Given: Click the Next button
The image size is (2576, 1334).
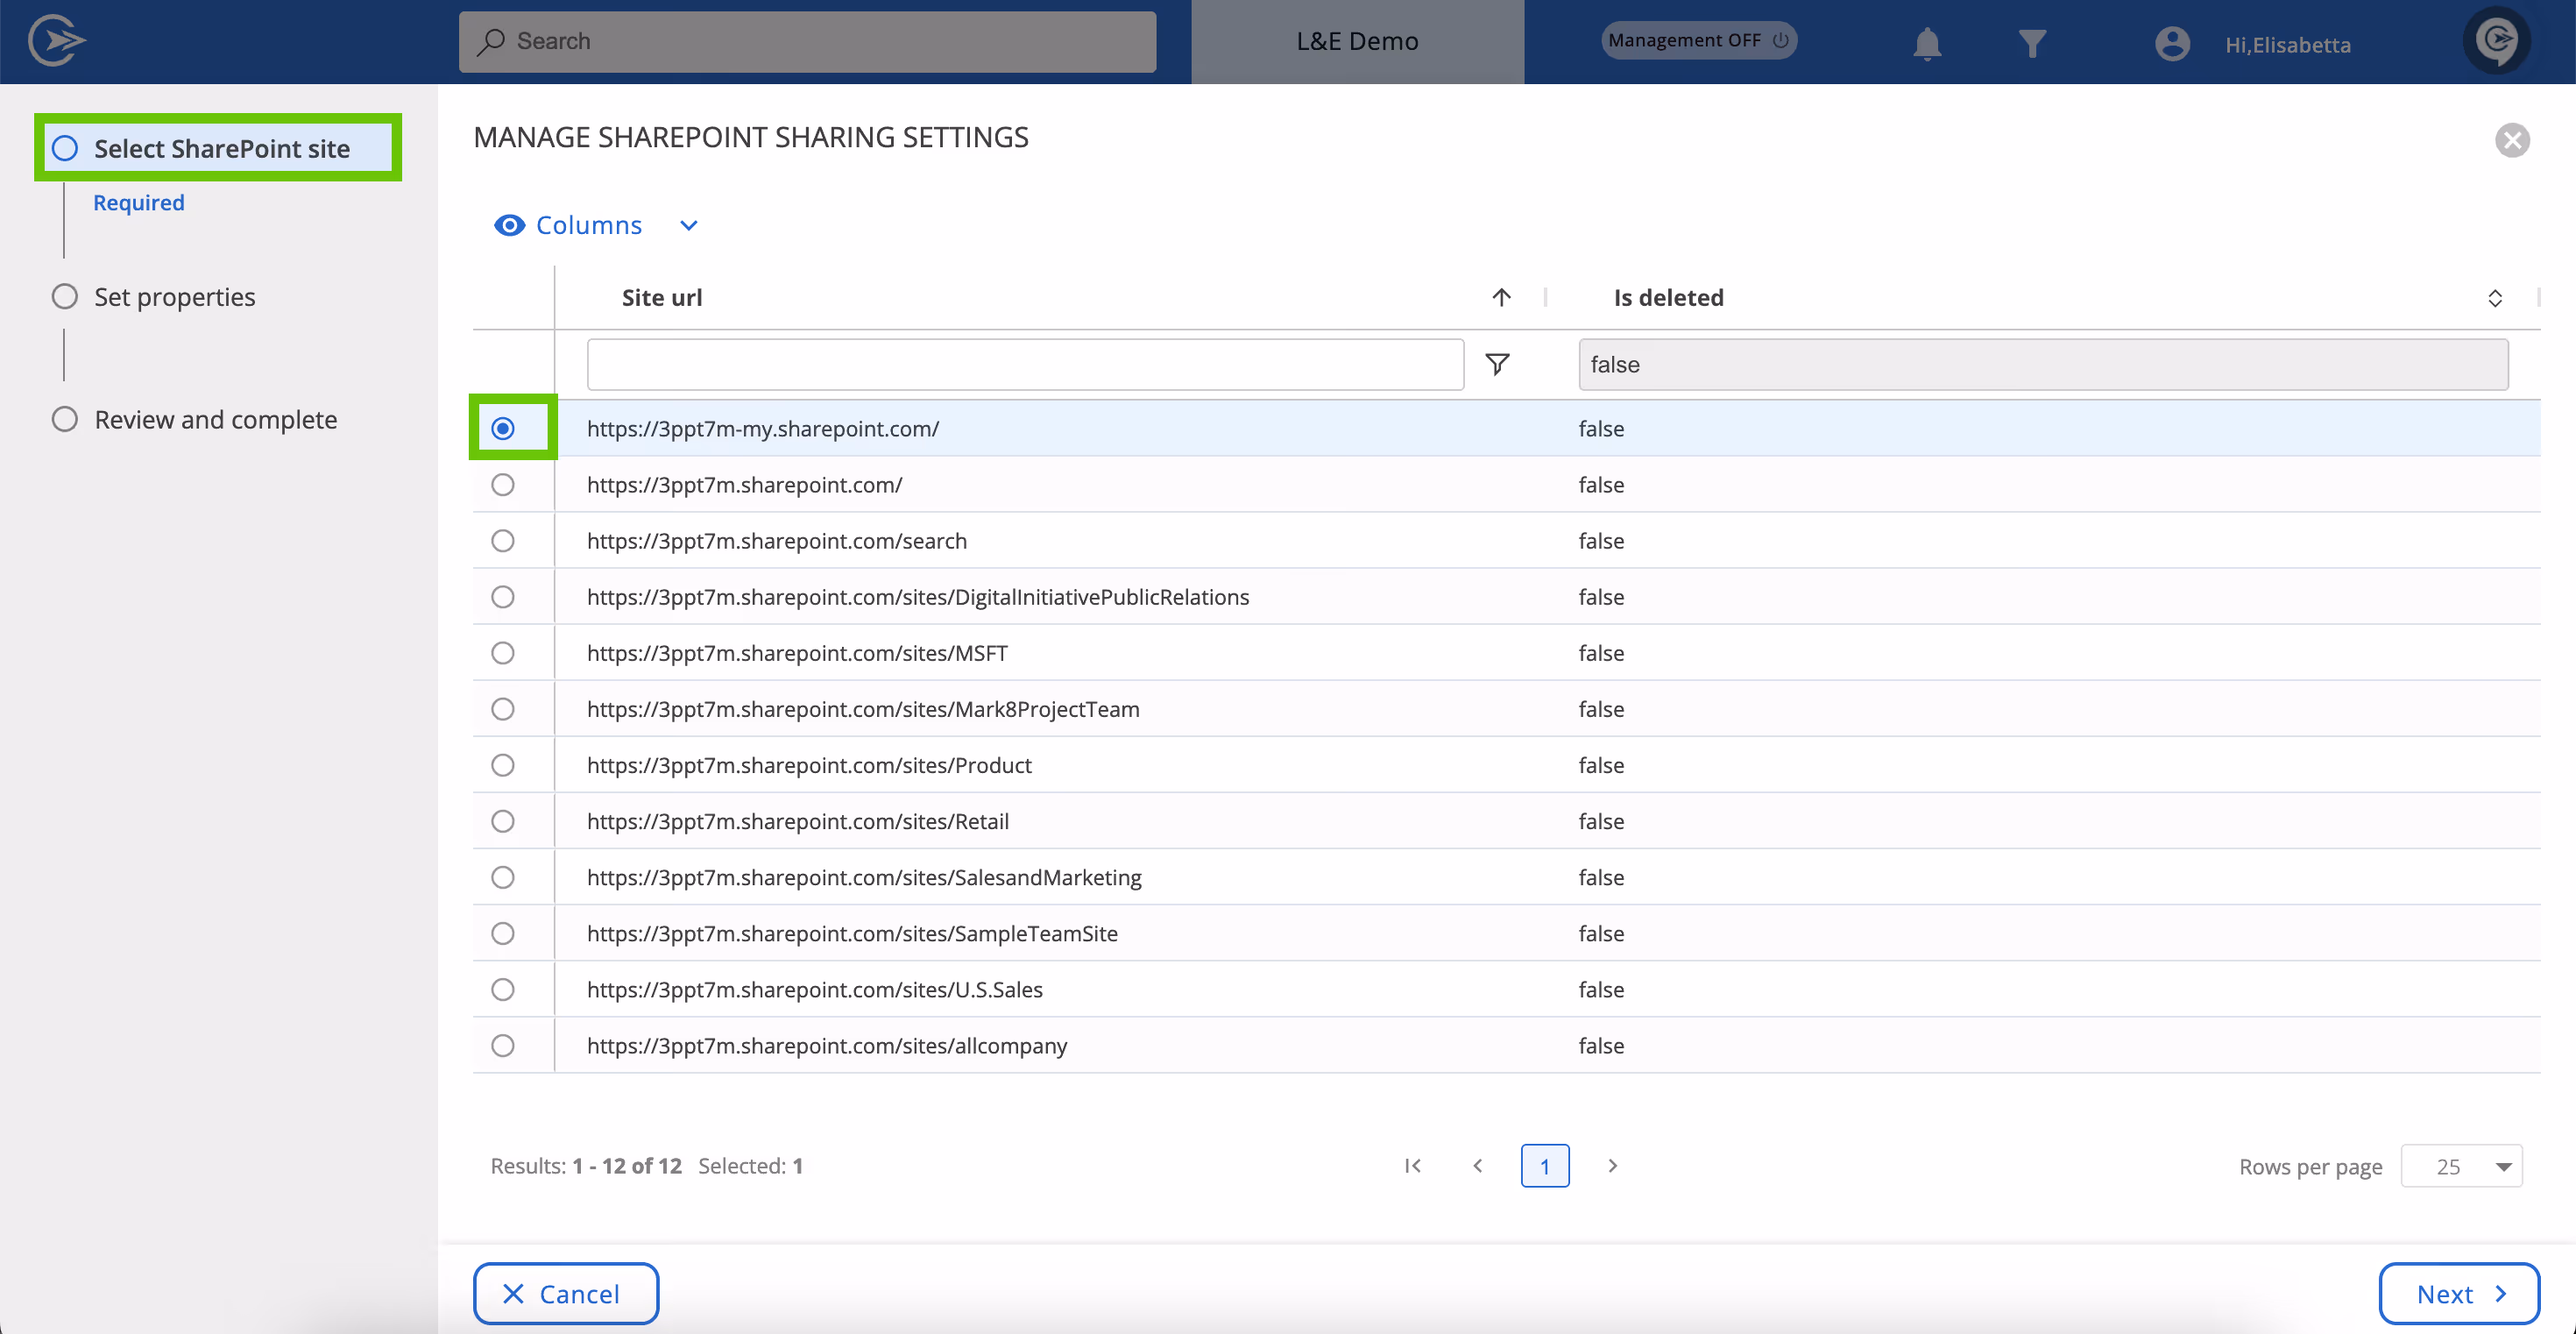Looking at the screenshot, I should click(2458, 1293).
